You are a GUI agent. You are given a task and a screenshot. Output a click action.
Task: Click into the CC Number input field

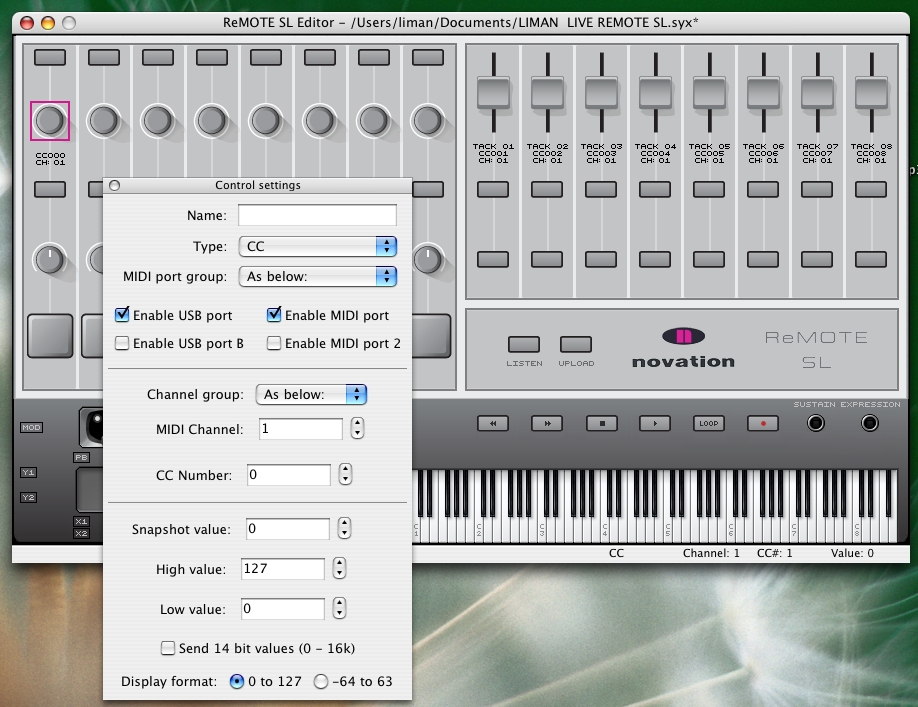pos(289,475)
